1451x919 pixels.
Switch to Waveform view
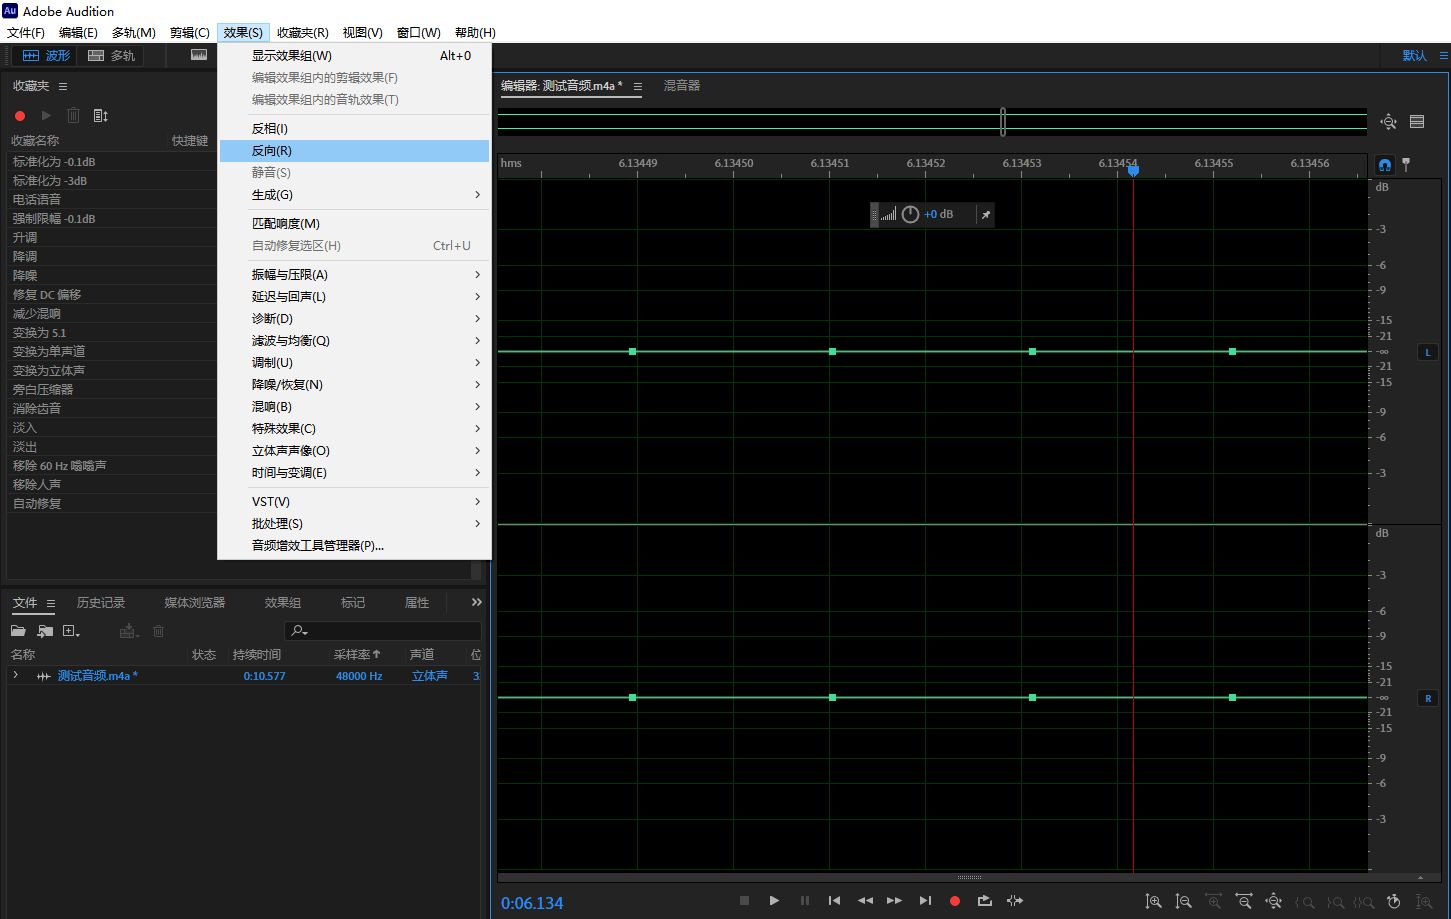(x=47, y=56)
